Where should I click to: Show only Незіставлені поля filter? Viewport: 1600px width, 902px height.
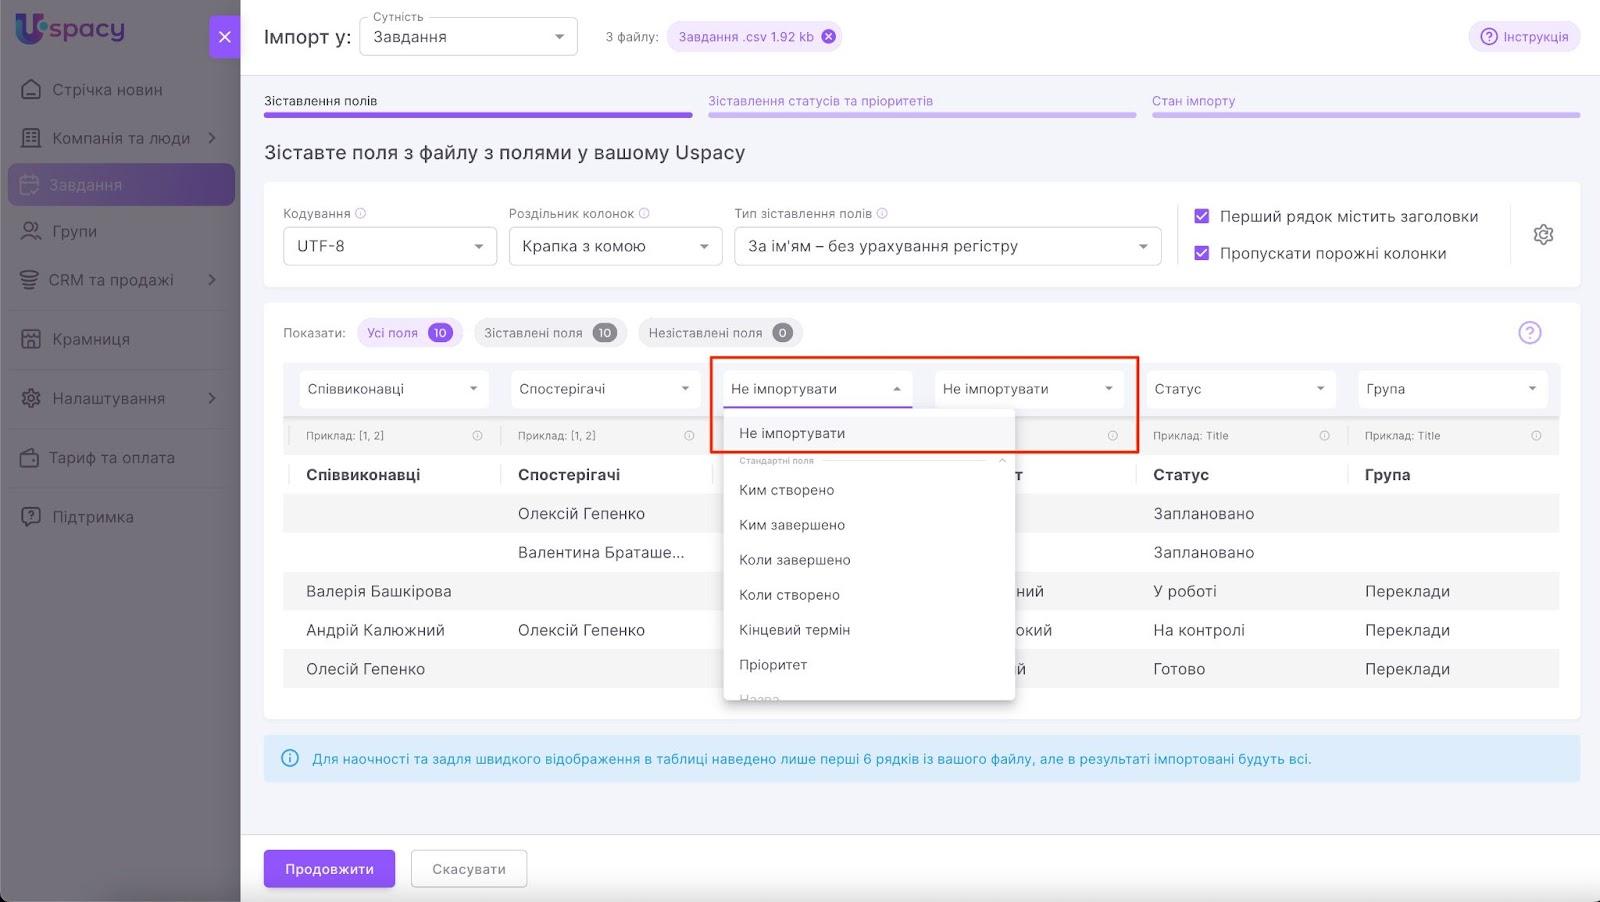[719, 333]
